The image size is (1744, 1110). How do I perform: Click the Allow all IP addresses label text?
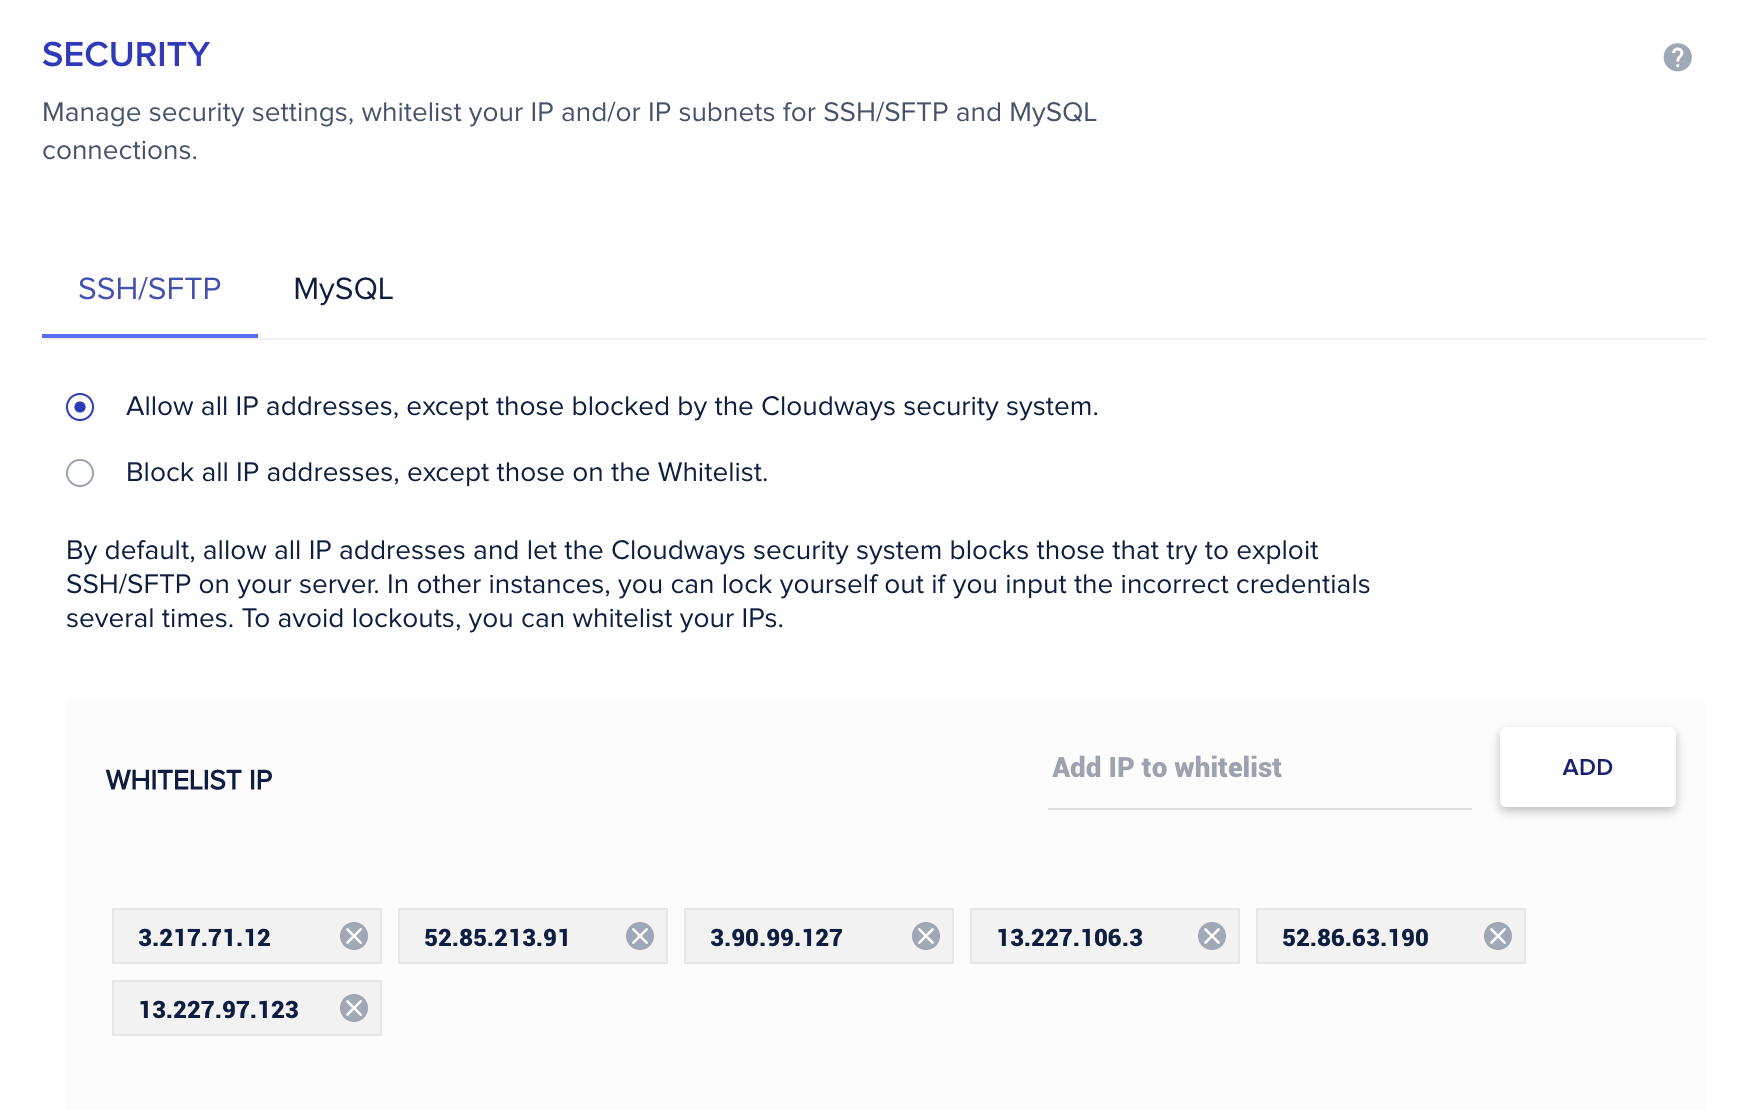[x=612, y=407]
